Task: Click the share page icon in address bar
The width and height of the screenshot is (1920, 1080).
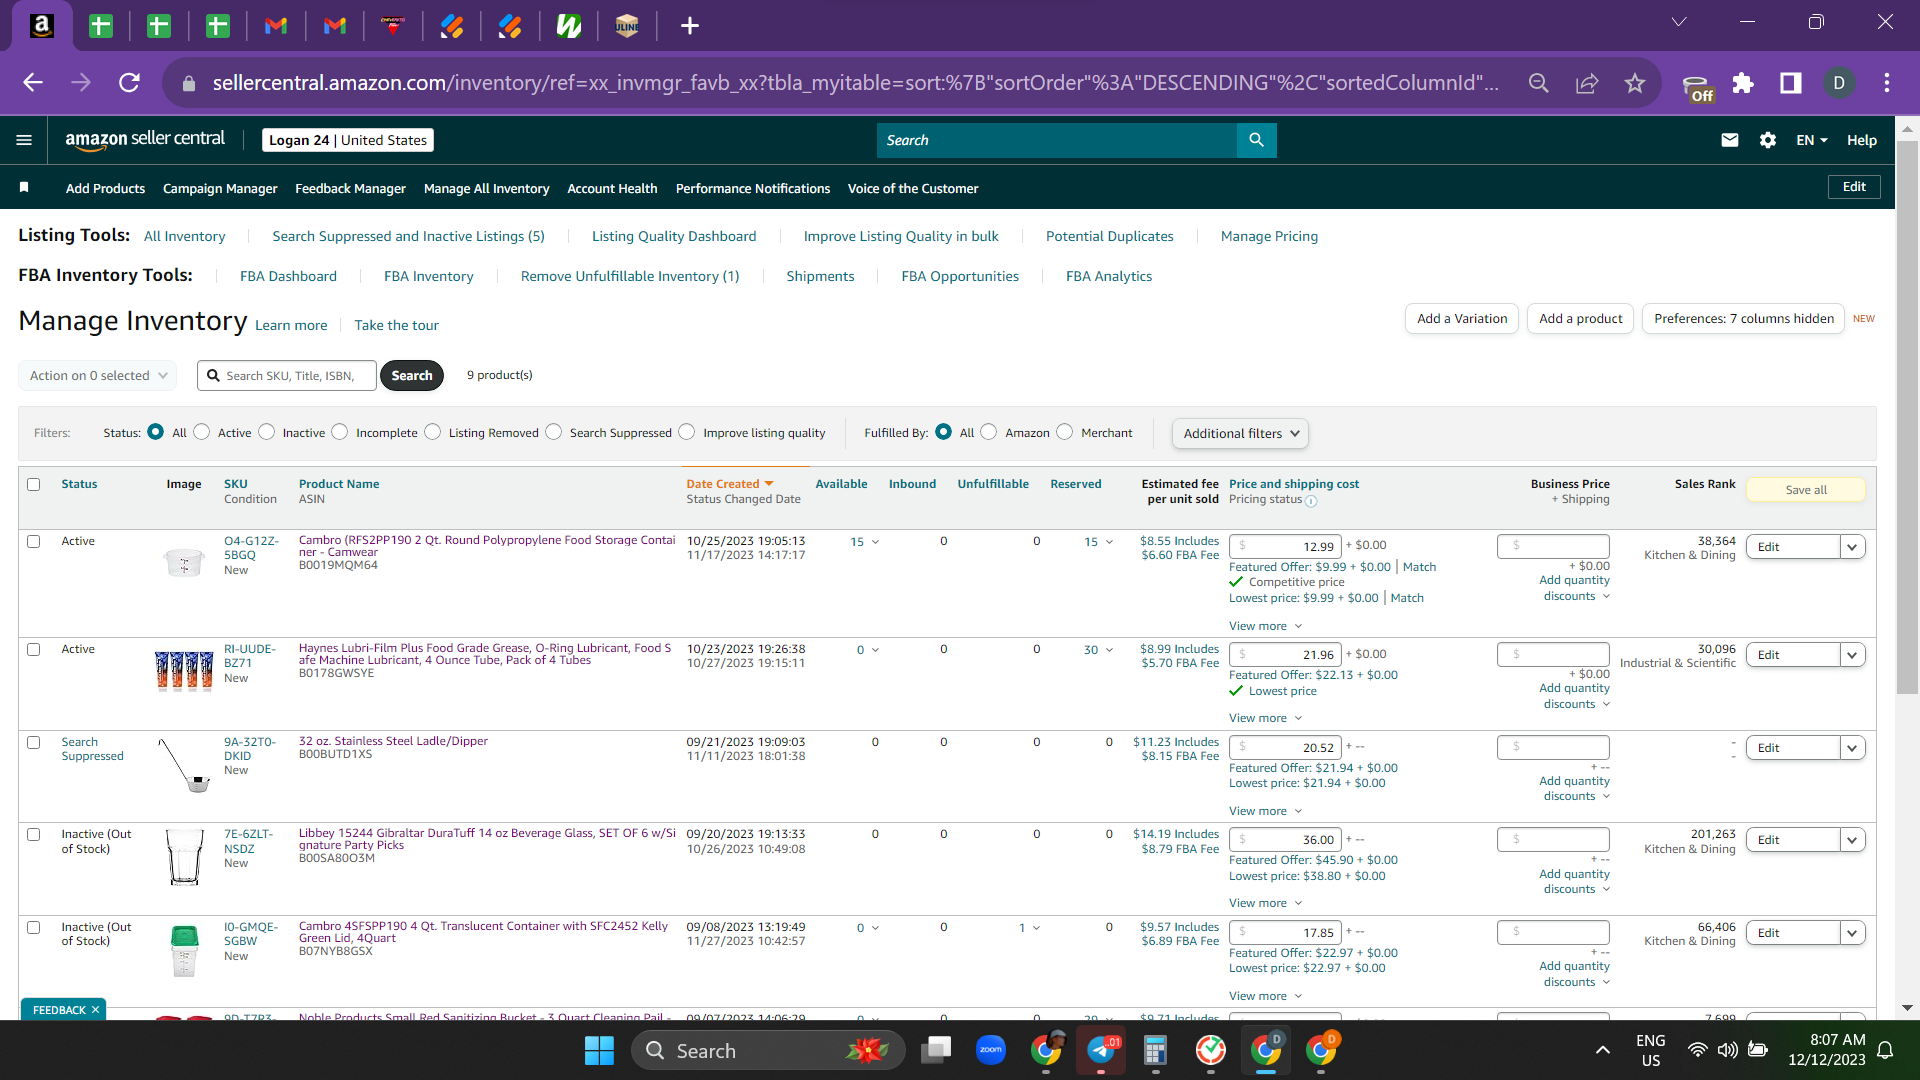Action: 1587,83
